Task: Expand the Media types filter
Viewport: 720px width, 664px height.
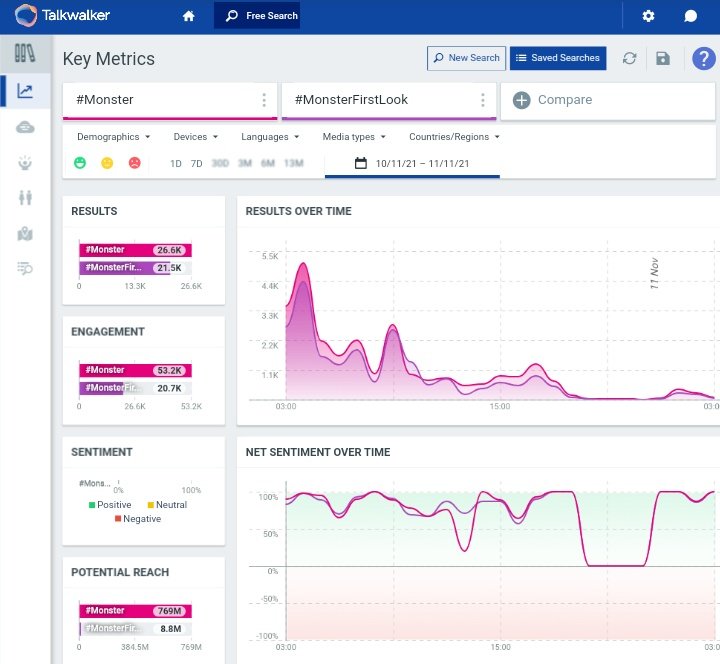Action: (354, 137)
